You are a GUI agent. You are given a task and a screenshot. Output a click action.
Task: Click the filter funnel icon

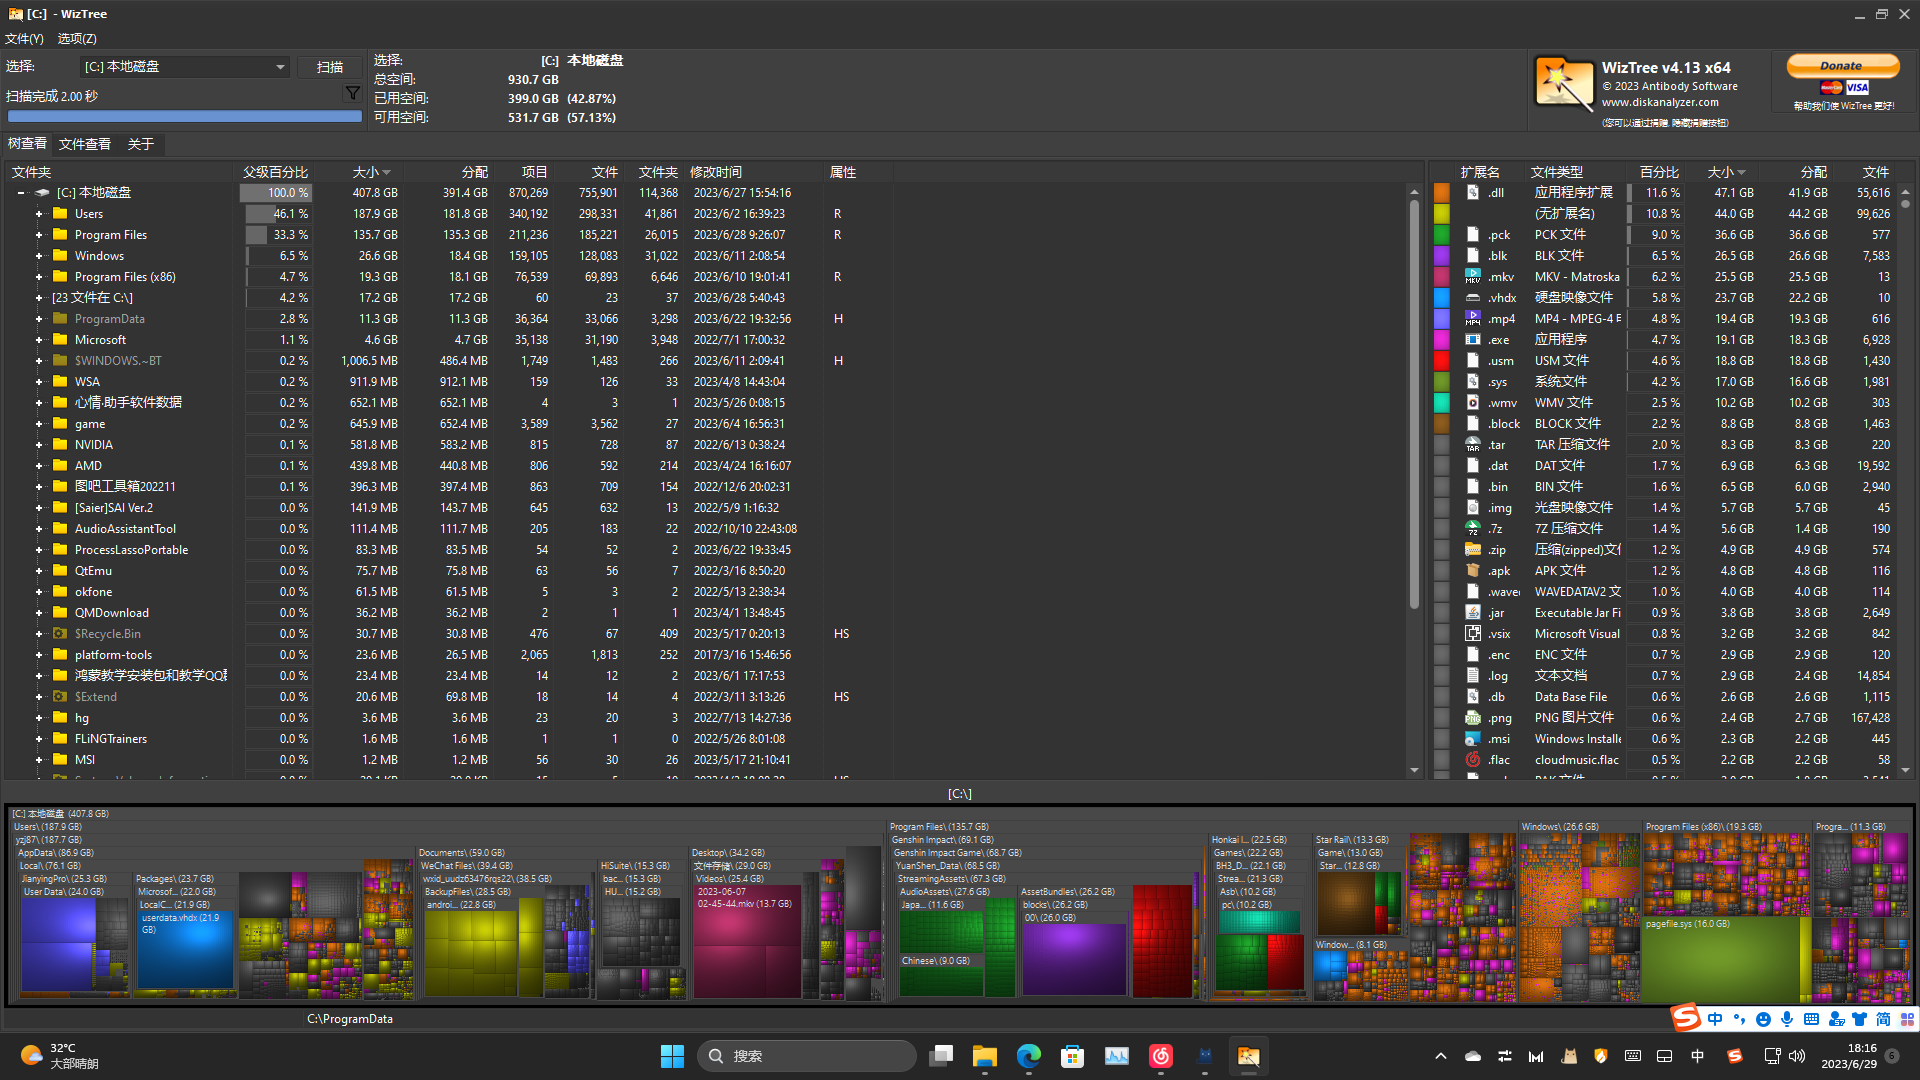coord(352,93)
